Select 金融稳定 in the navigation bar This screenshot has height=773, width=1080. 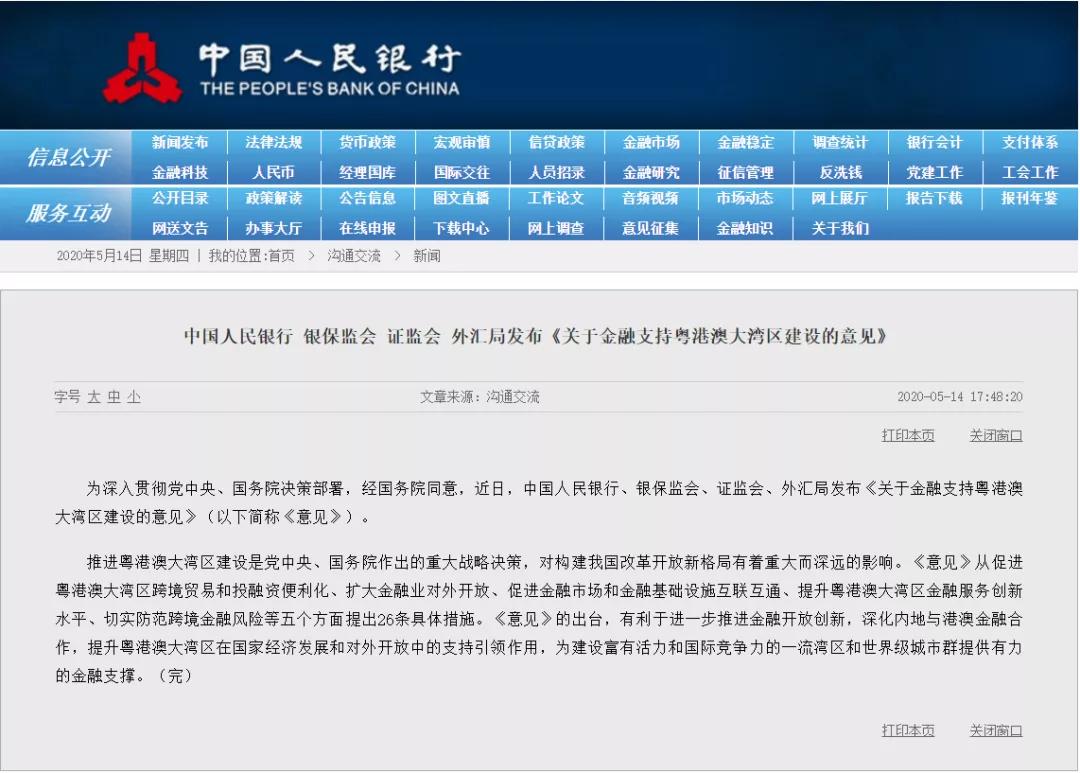[746, 142]
